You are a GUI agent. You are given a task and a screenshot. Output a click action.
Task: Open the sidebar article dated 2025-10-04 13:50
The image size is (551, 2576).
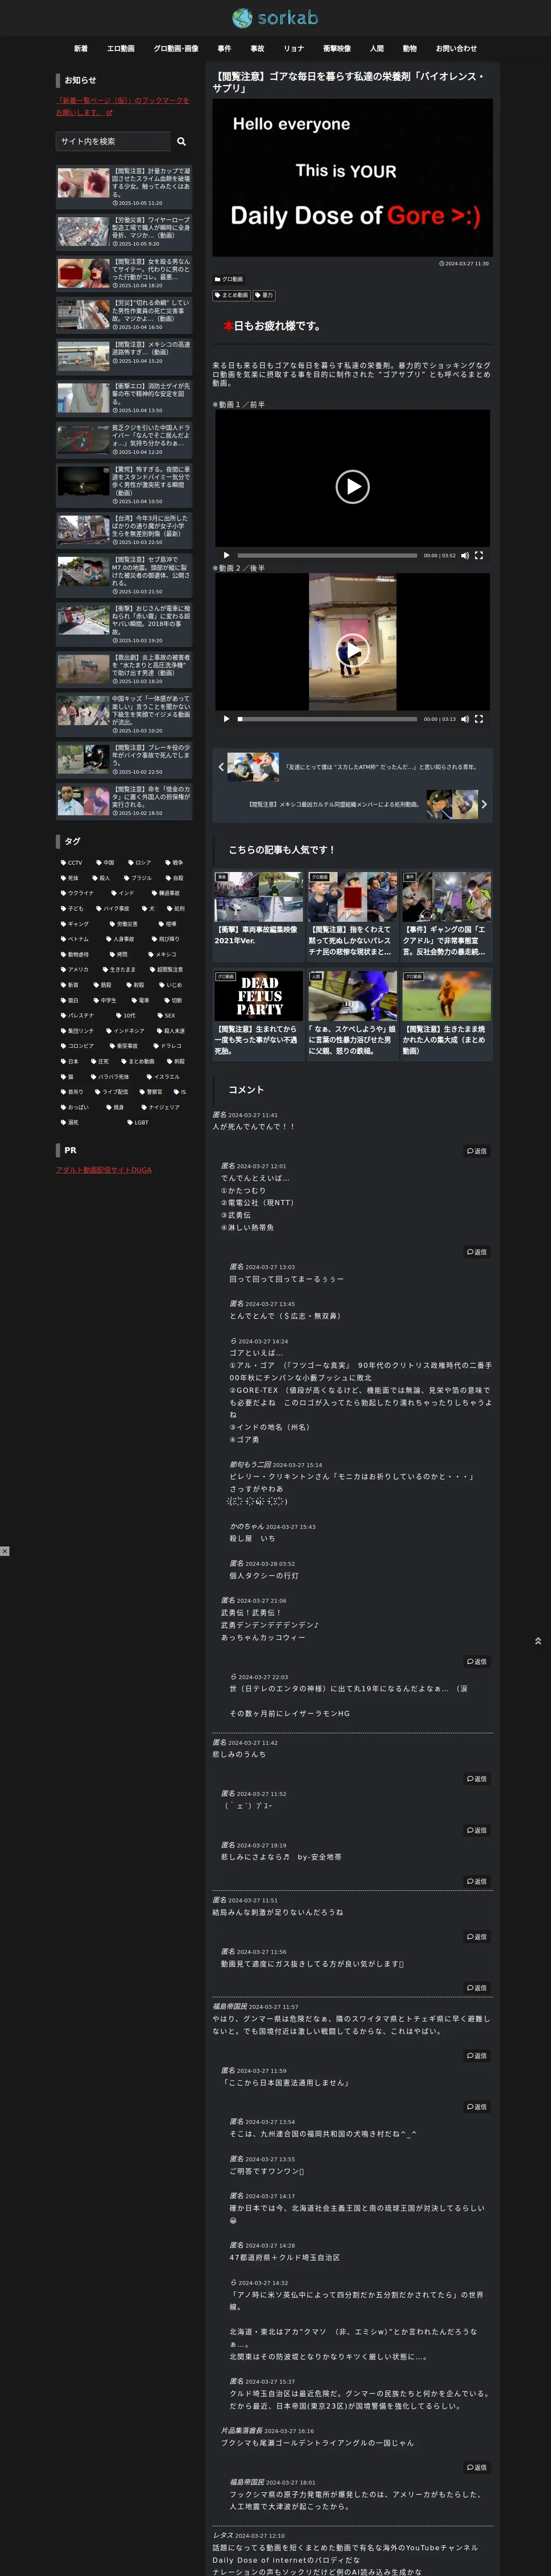pyautogui.click(x=124, y=397)
